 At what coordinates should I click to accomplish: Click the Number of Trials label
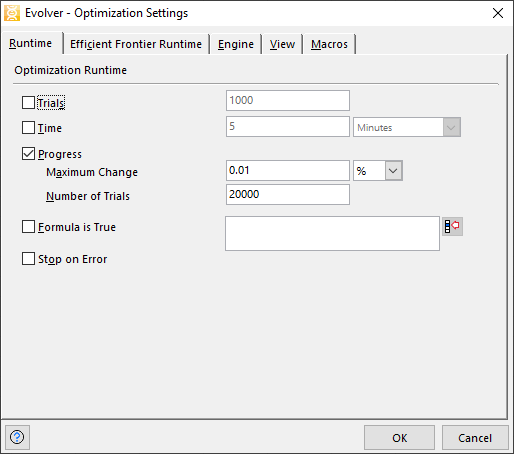[88, 196]
